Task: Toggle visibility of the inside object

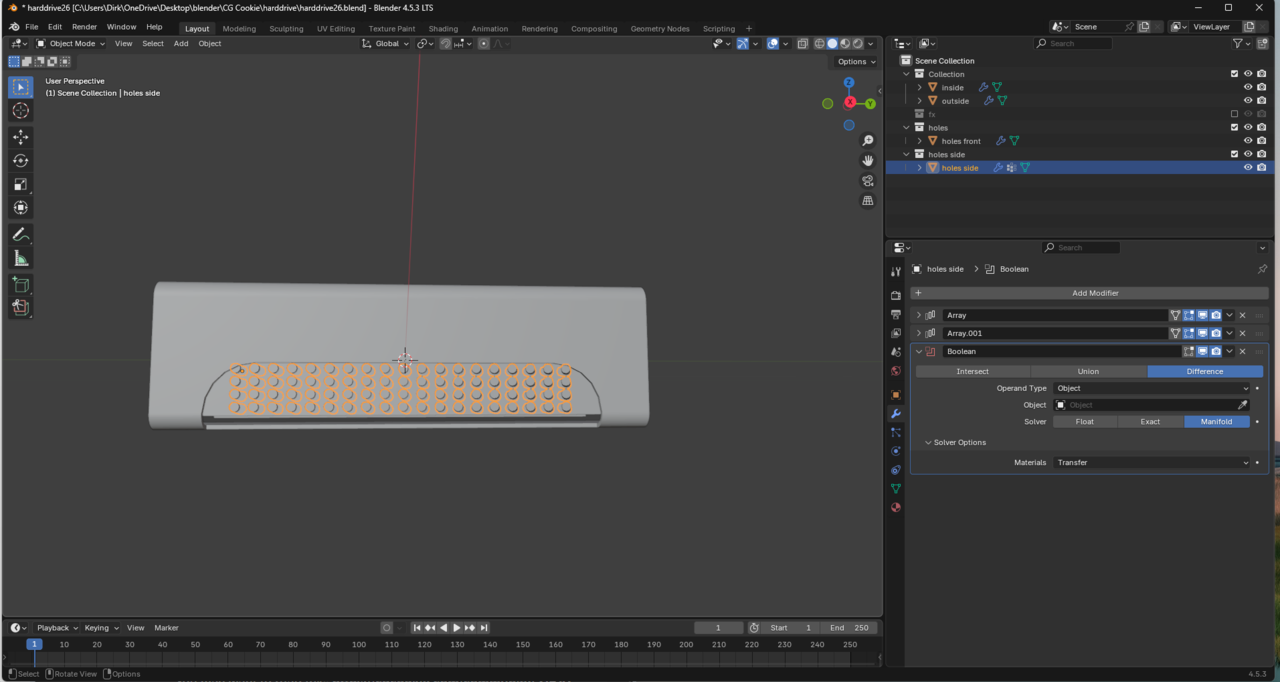Action: 1247,87
